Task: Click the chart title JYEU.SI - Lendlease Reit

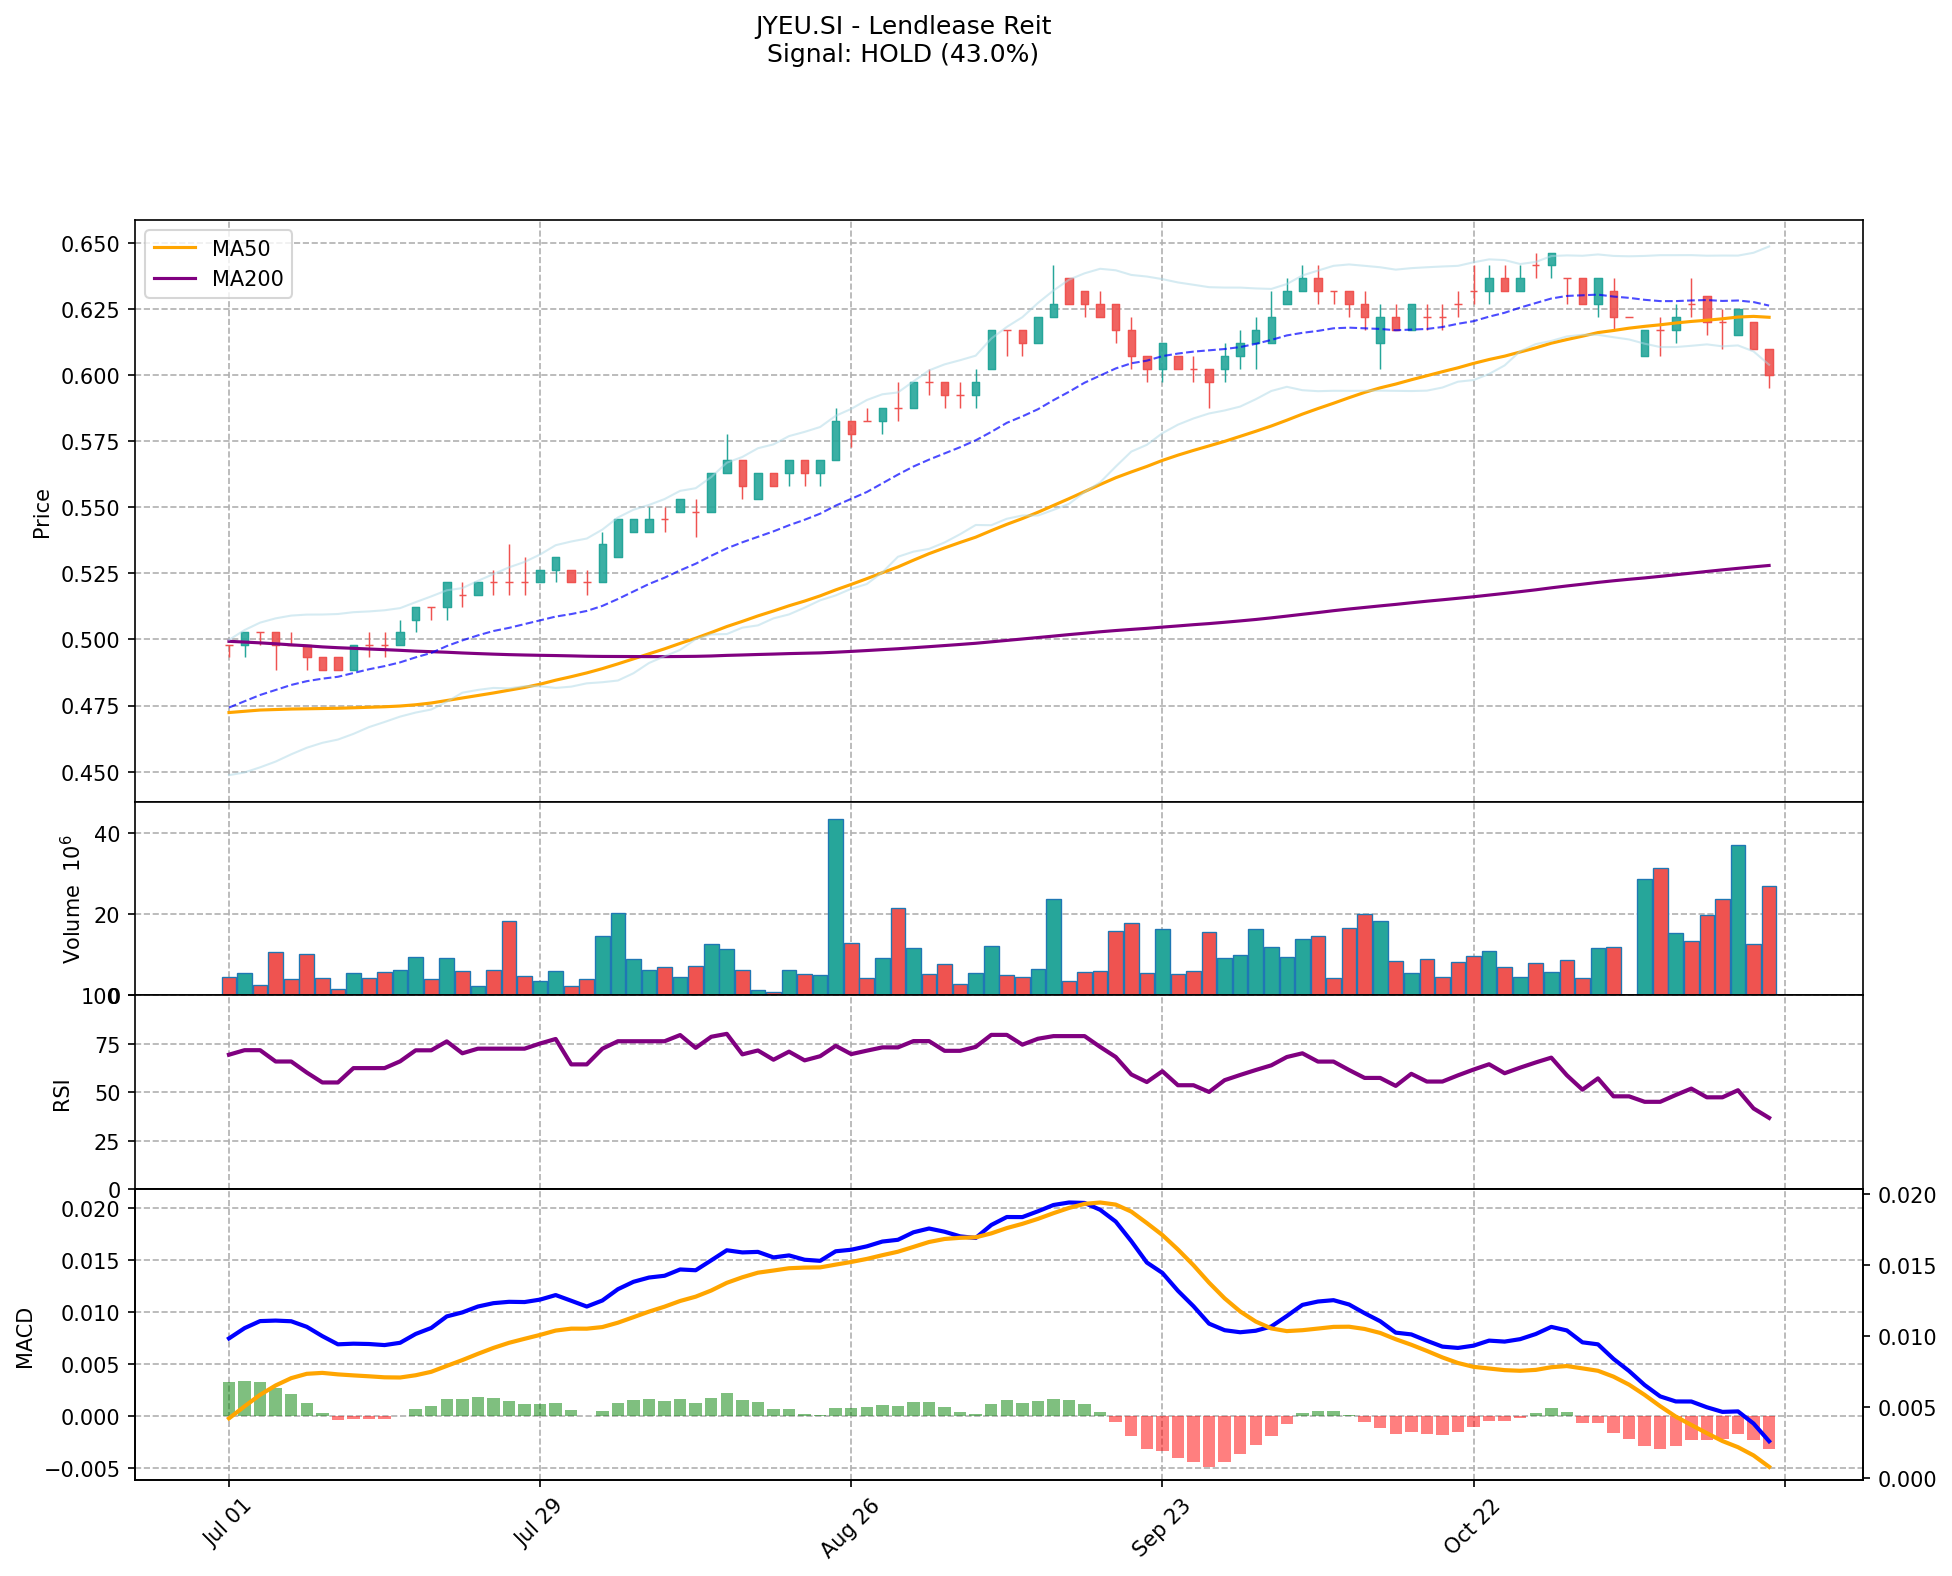Action: pos(903,26)
